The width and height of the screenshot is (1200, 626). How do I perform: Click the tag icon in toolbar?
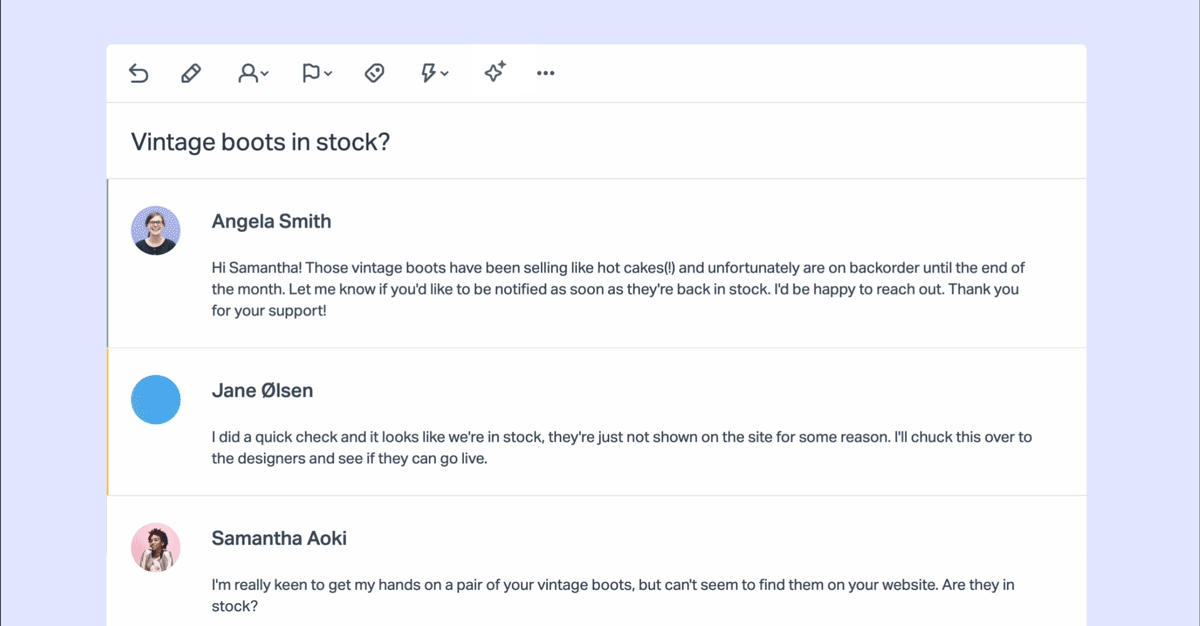point(375,73)
